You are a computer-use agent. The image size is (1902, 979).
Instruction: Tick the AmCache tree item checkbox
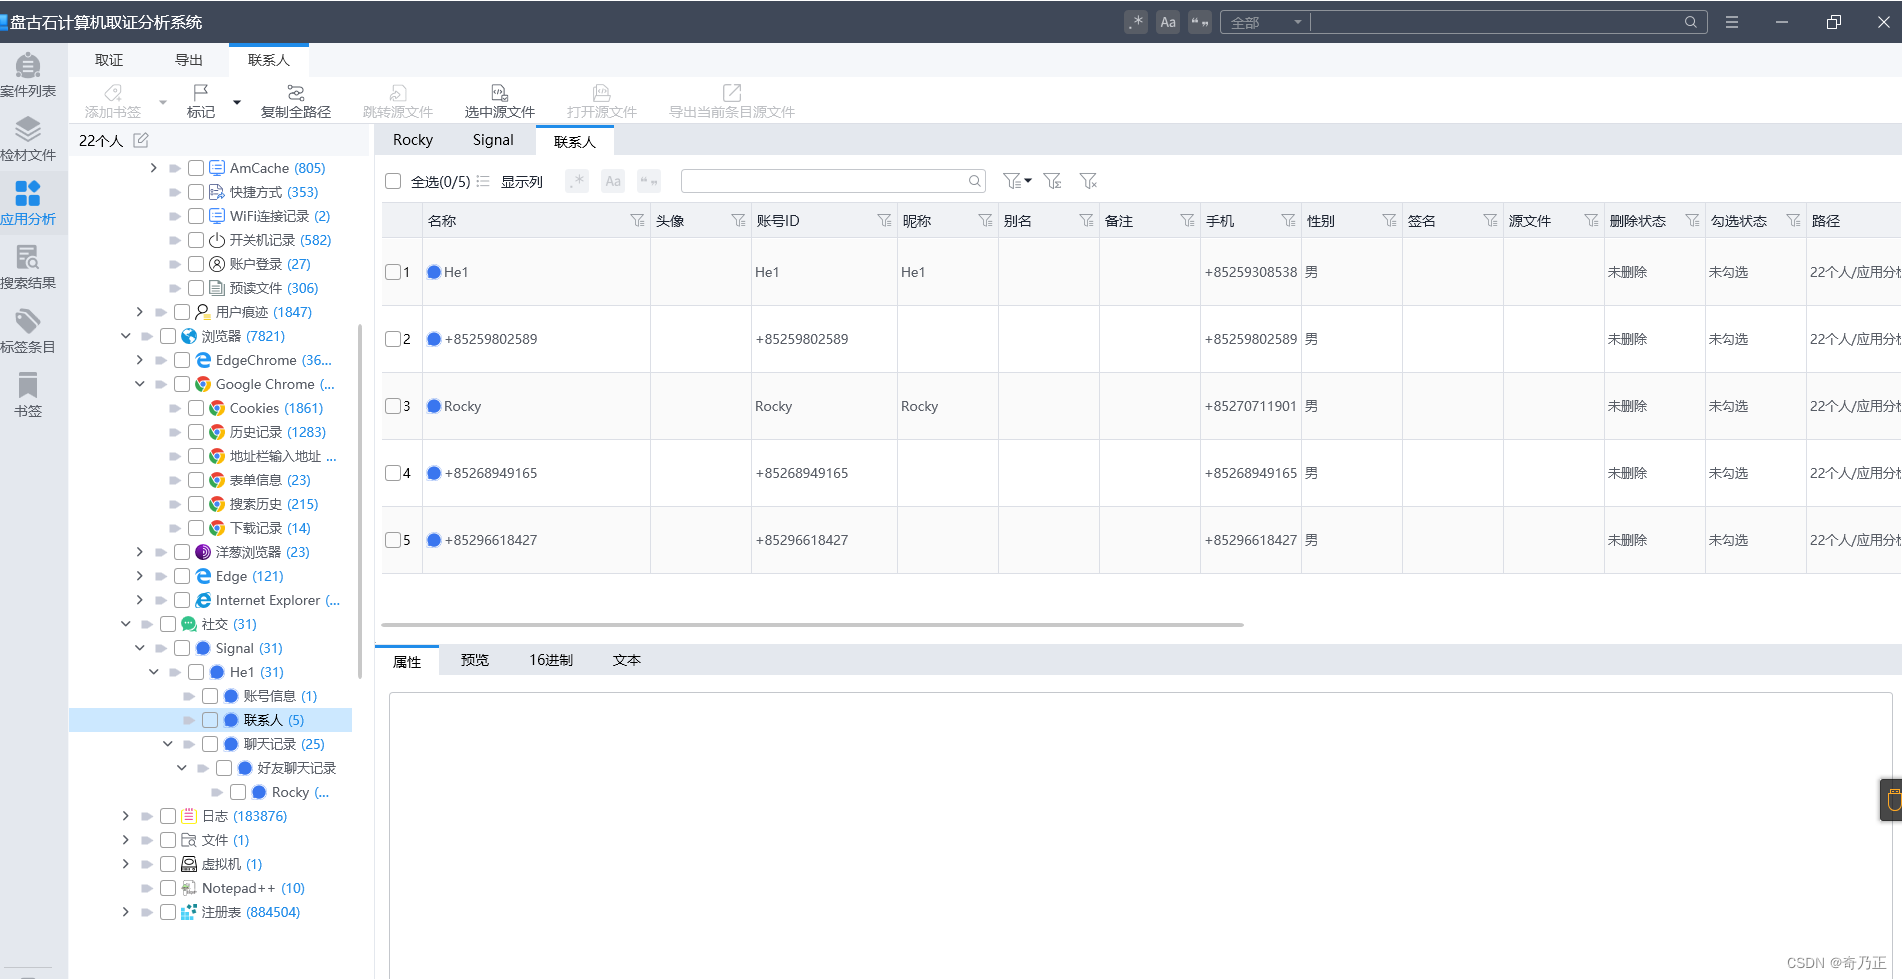196,168
